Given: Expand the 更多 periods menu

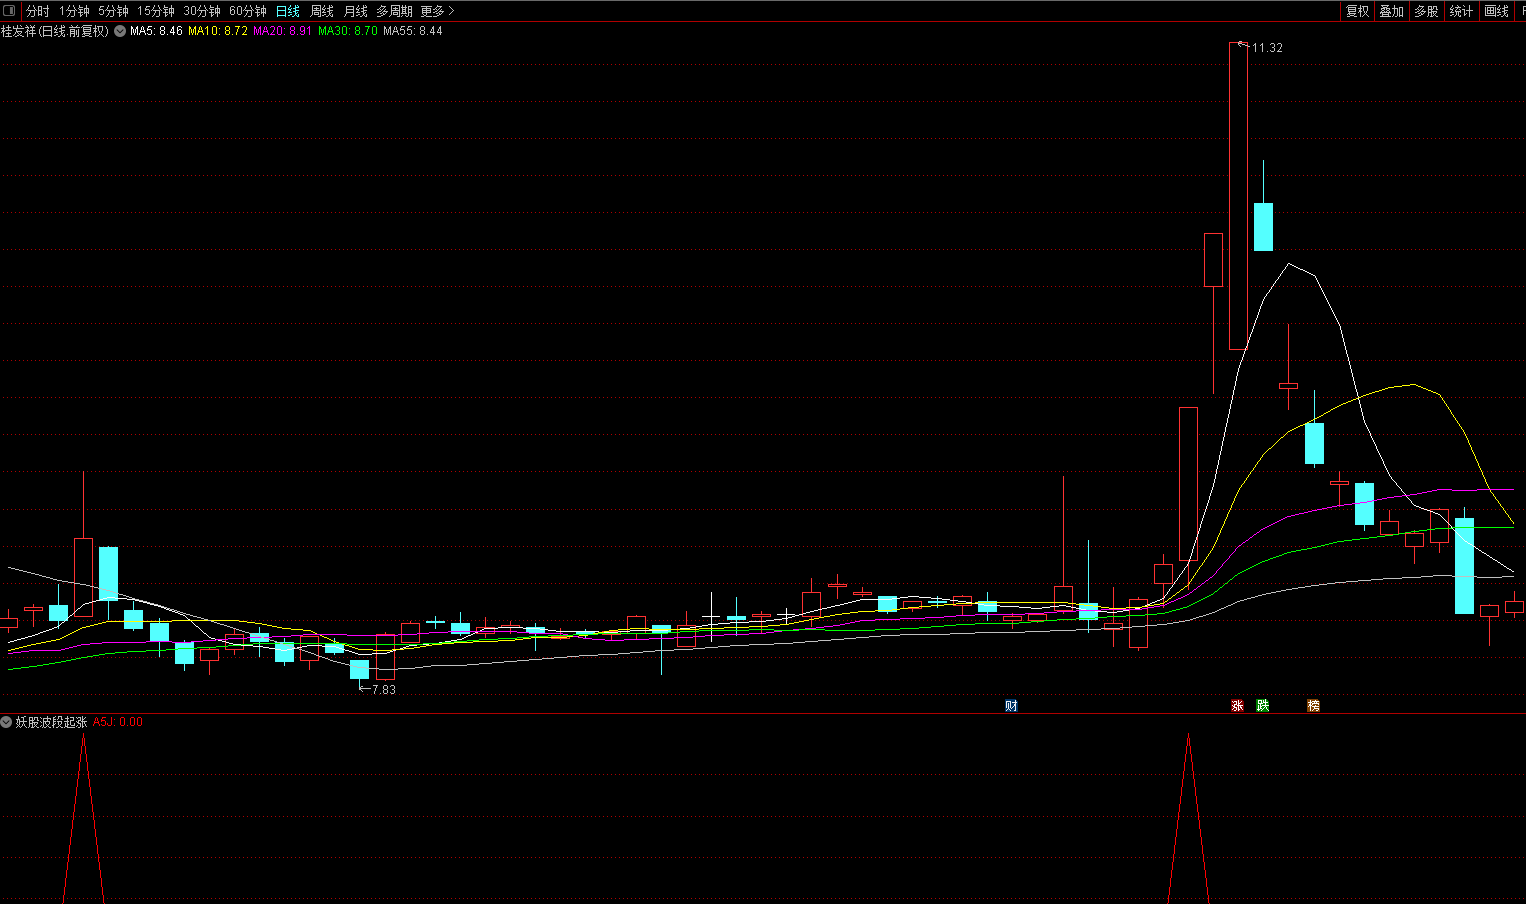Looking at the screenshot, I should click(x=437, y=11).
